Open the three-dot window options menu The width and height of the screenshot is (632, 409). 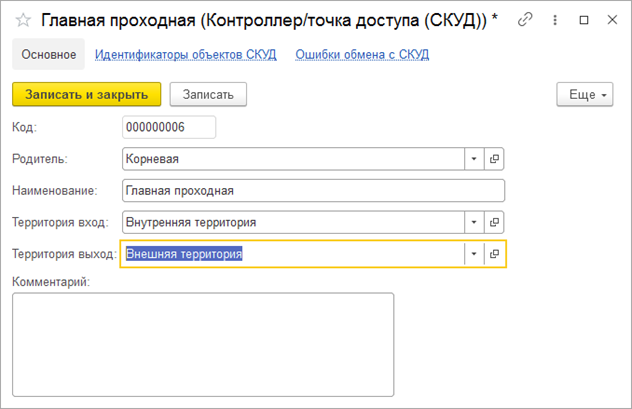coord(555,19)
